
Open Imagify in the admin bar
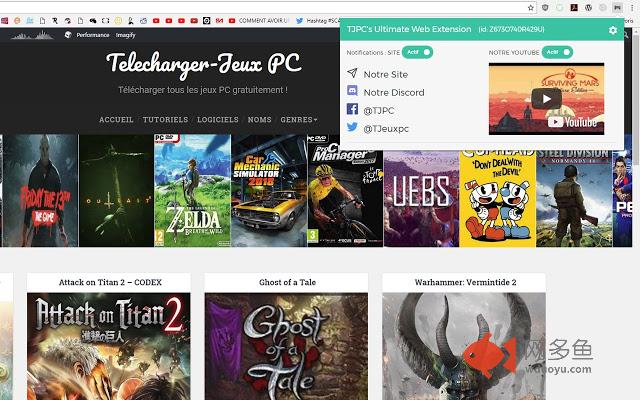(125, 35)
